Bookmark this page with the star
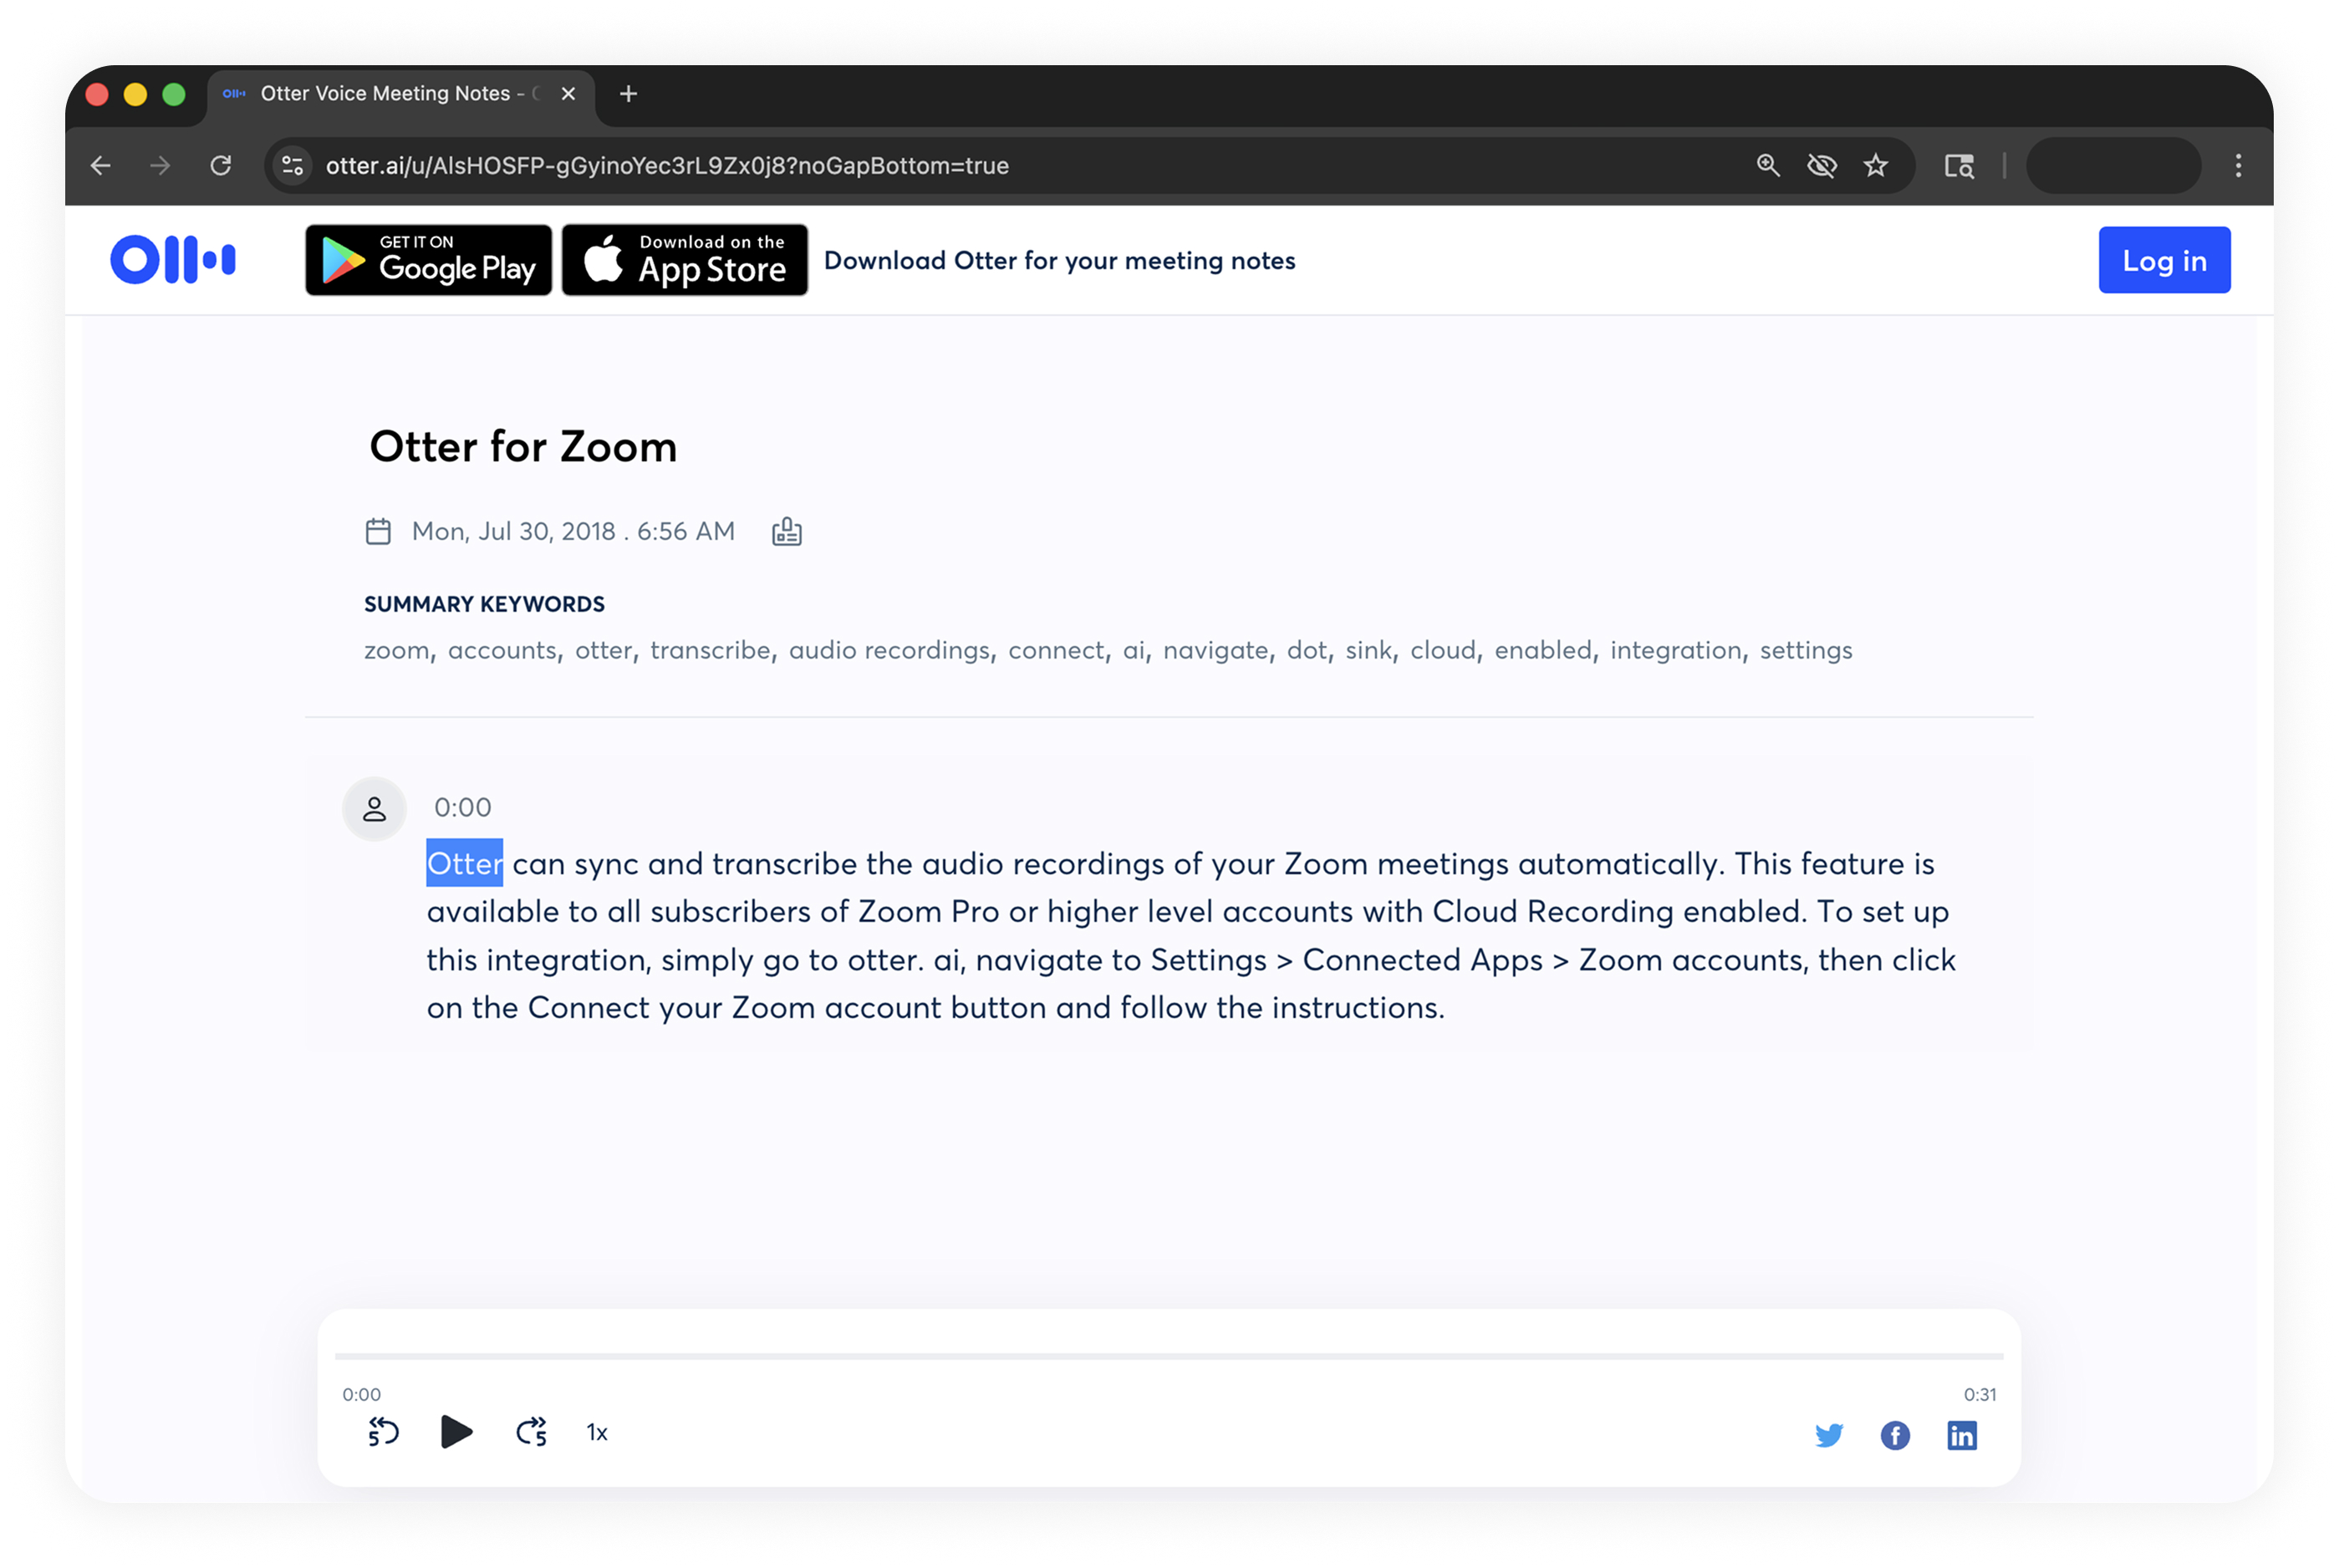2339x1568 pixels. [x=1875, y=165]
